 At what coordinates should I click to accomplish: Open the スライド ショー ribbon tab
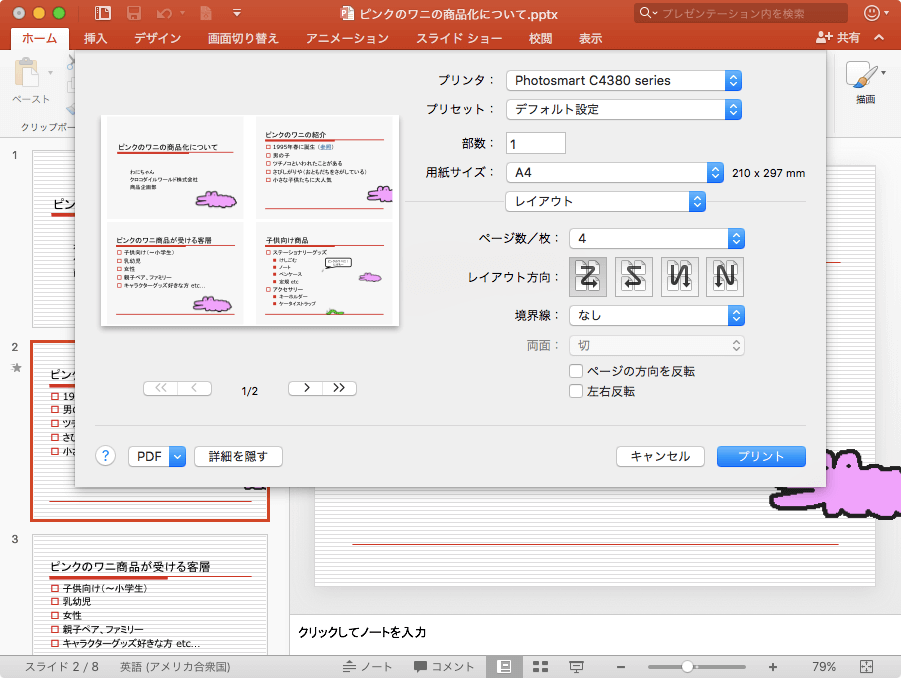(459, 38)
